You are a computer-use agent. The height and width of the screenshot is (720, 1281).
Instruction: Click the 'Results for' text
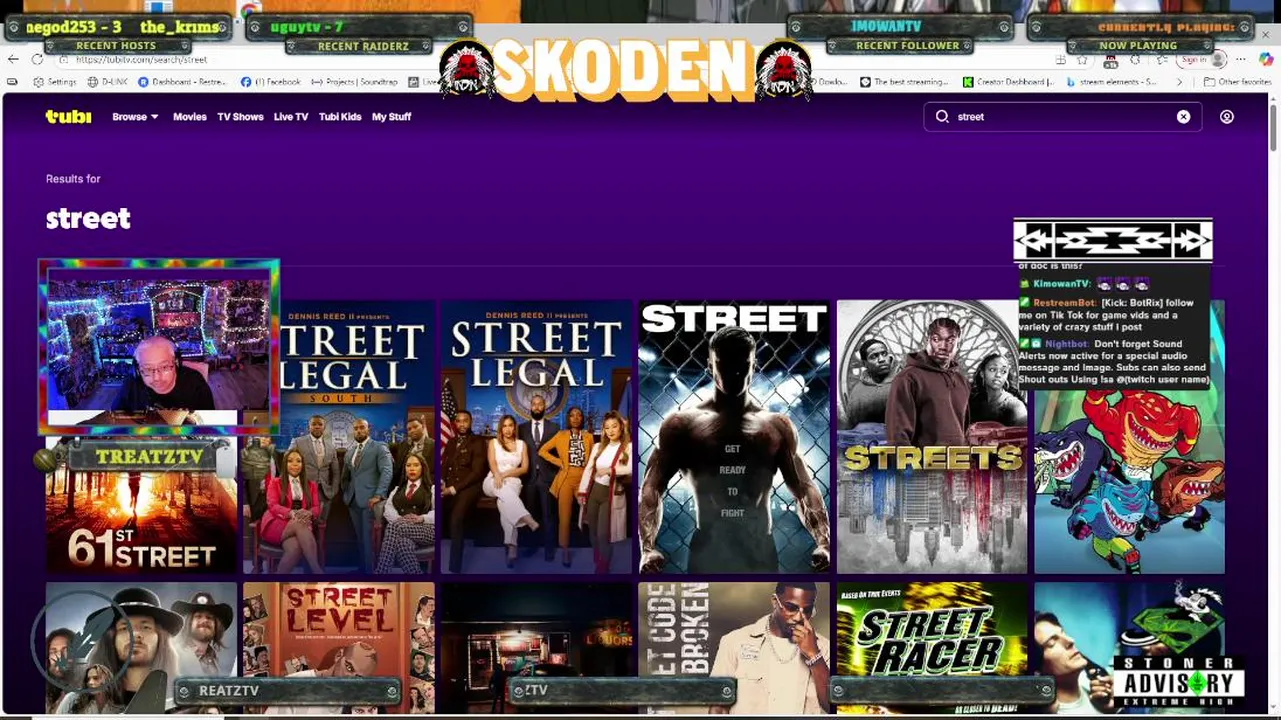pyautogui.click(x=73, y=179)
